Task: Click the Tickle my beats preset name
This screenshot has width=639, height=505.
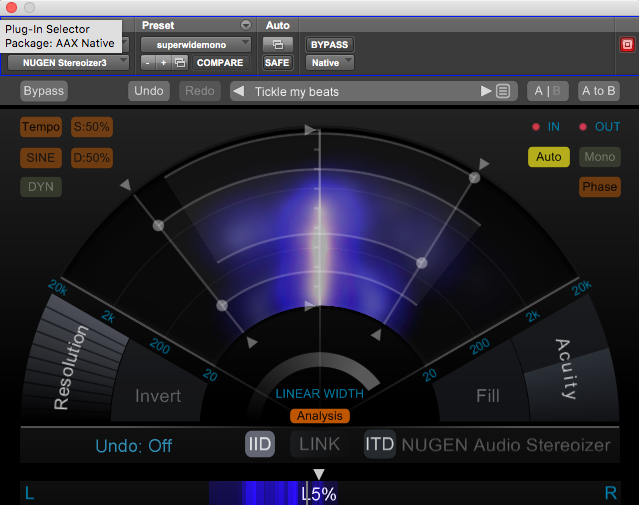Action: pos(297,92)
